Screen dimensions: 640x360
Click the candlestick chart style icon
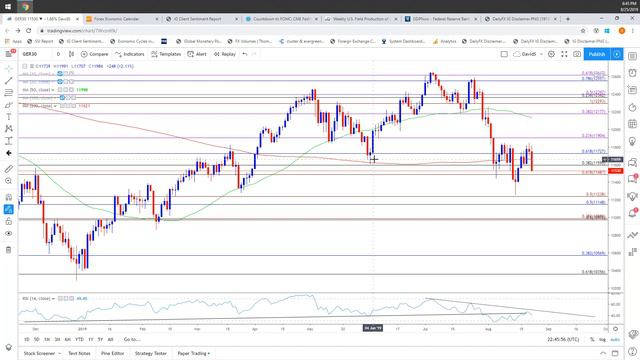pos(71,54)
